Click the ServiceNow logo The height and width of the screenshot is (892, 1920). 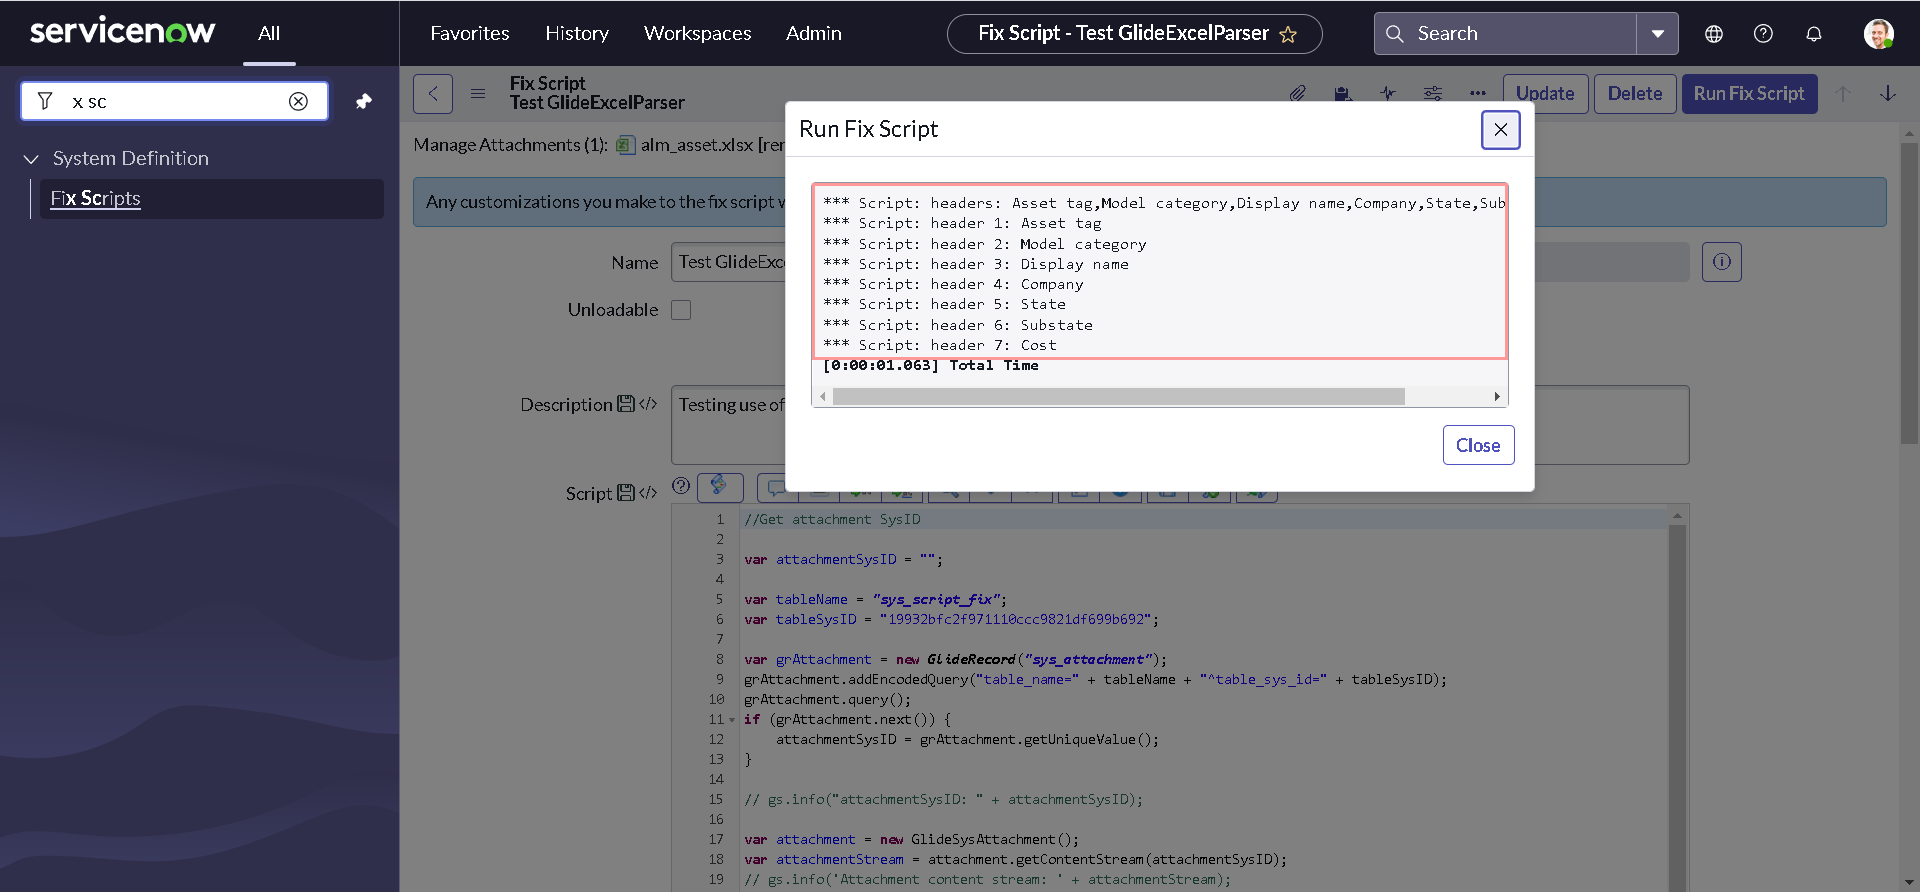point(122,32)
